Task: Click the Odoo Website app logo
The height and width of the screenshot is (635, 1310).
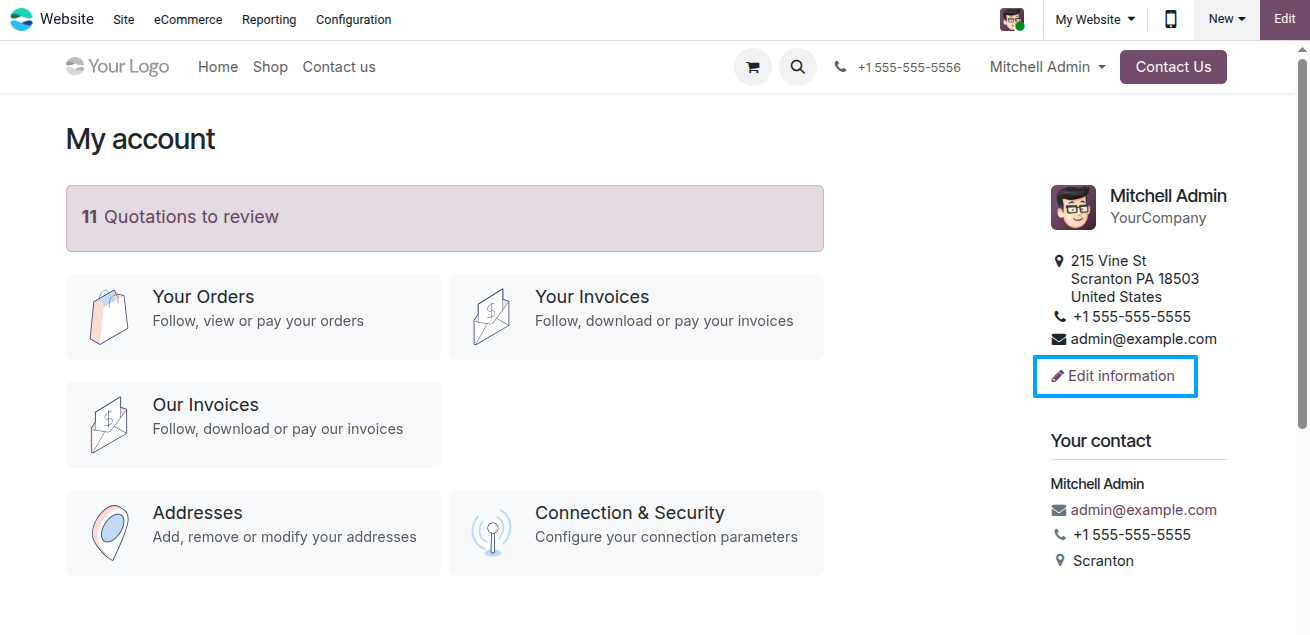Action: pos(21,19)
